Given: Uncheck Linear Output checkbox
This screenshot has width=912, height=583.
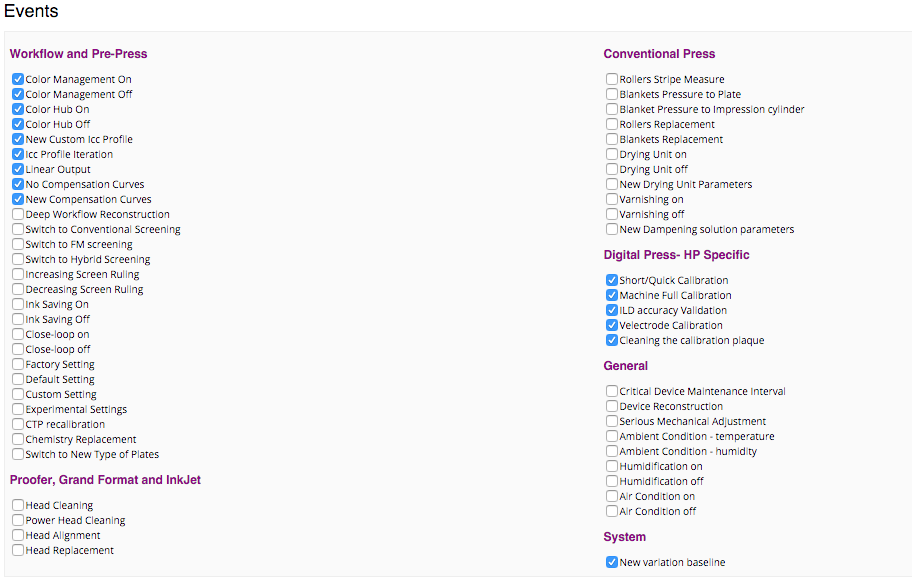Looking at the screenshot, I should coord(18,169).
